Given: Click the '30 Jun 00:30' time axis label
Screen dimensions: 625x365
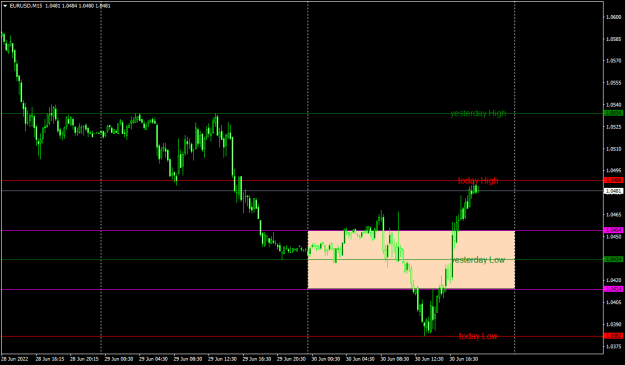Looking at the screenshot, I should point(326,359).
